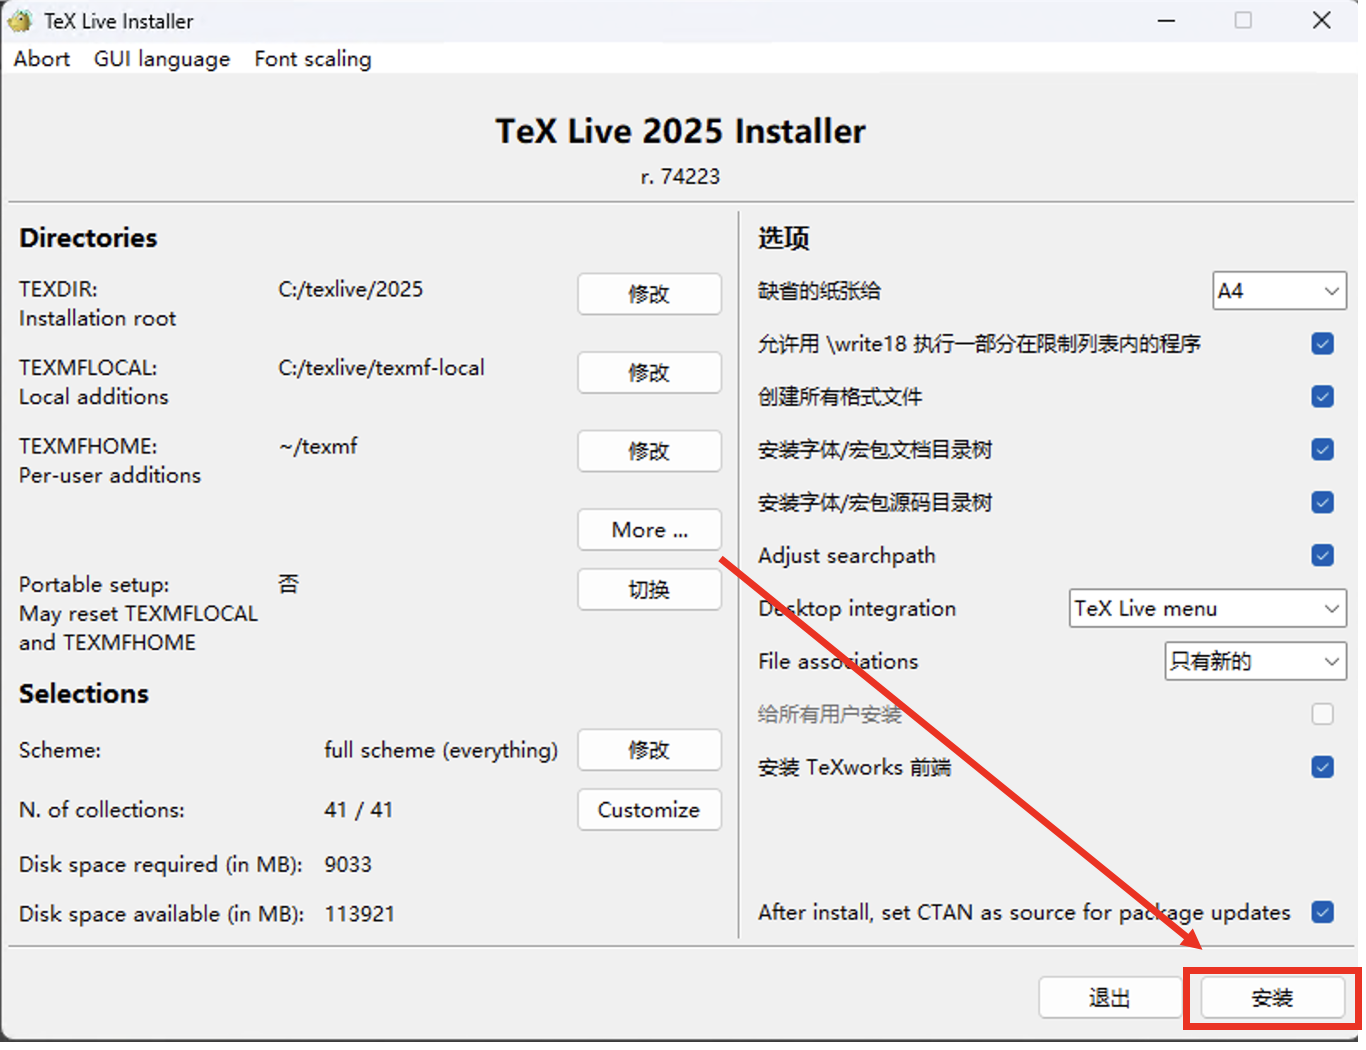This screenshot has height=1050, width=1366.
Task: Open the More ... directories button
Action: (x=649, y=530)
